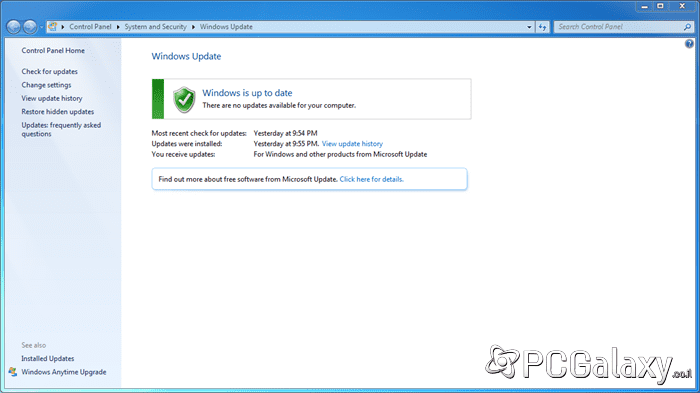The height and width of the screenshot is (393, 700).
Task: Minimize the Windows Update window
Action: (x=644, y=6)
